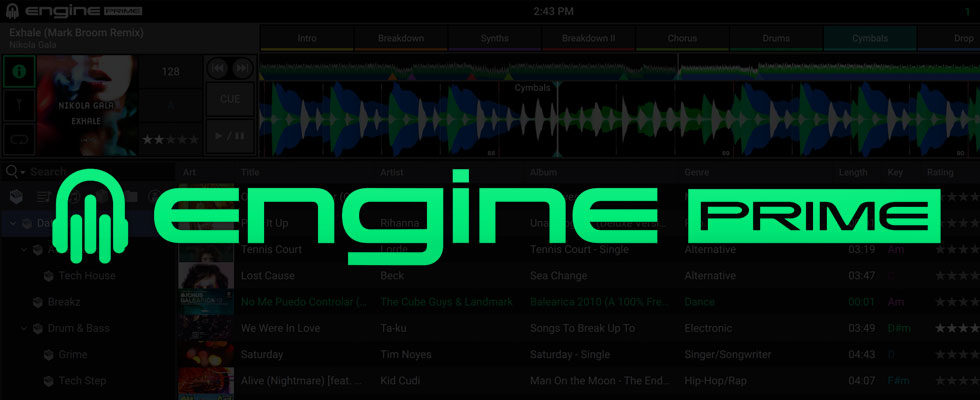This screenshot has height=400, width=980.
Task: Skip to the next track
Action: click(242, 69)
